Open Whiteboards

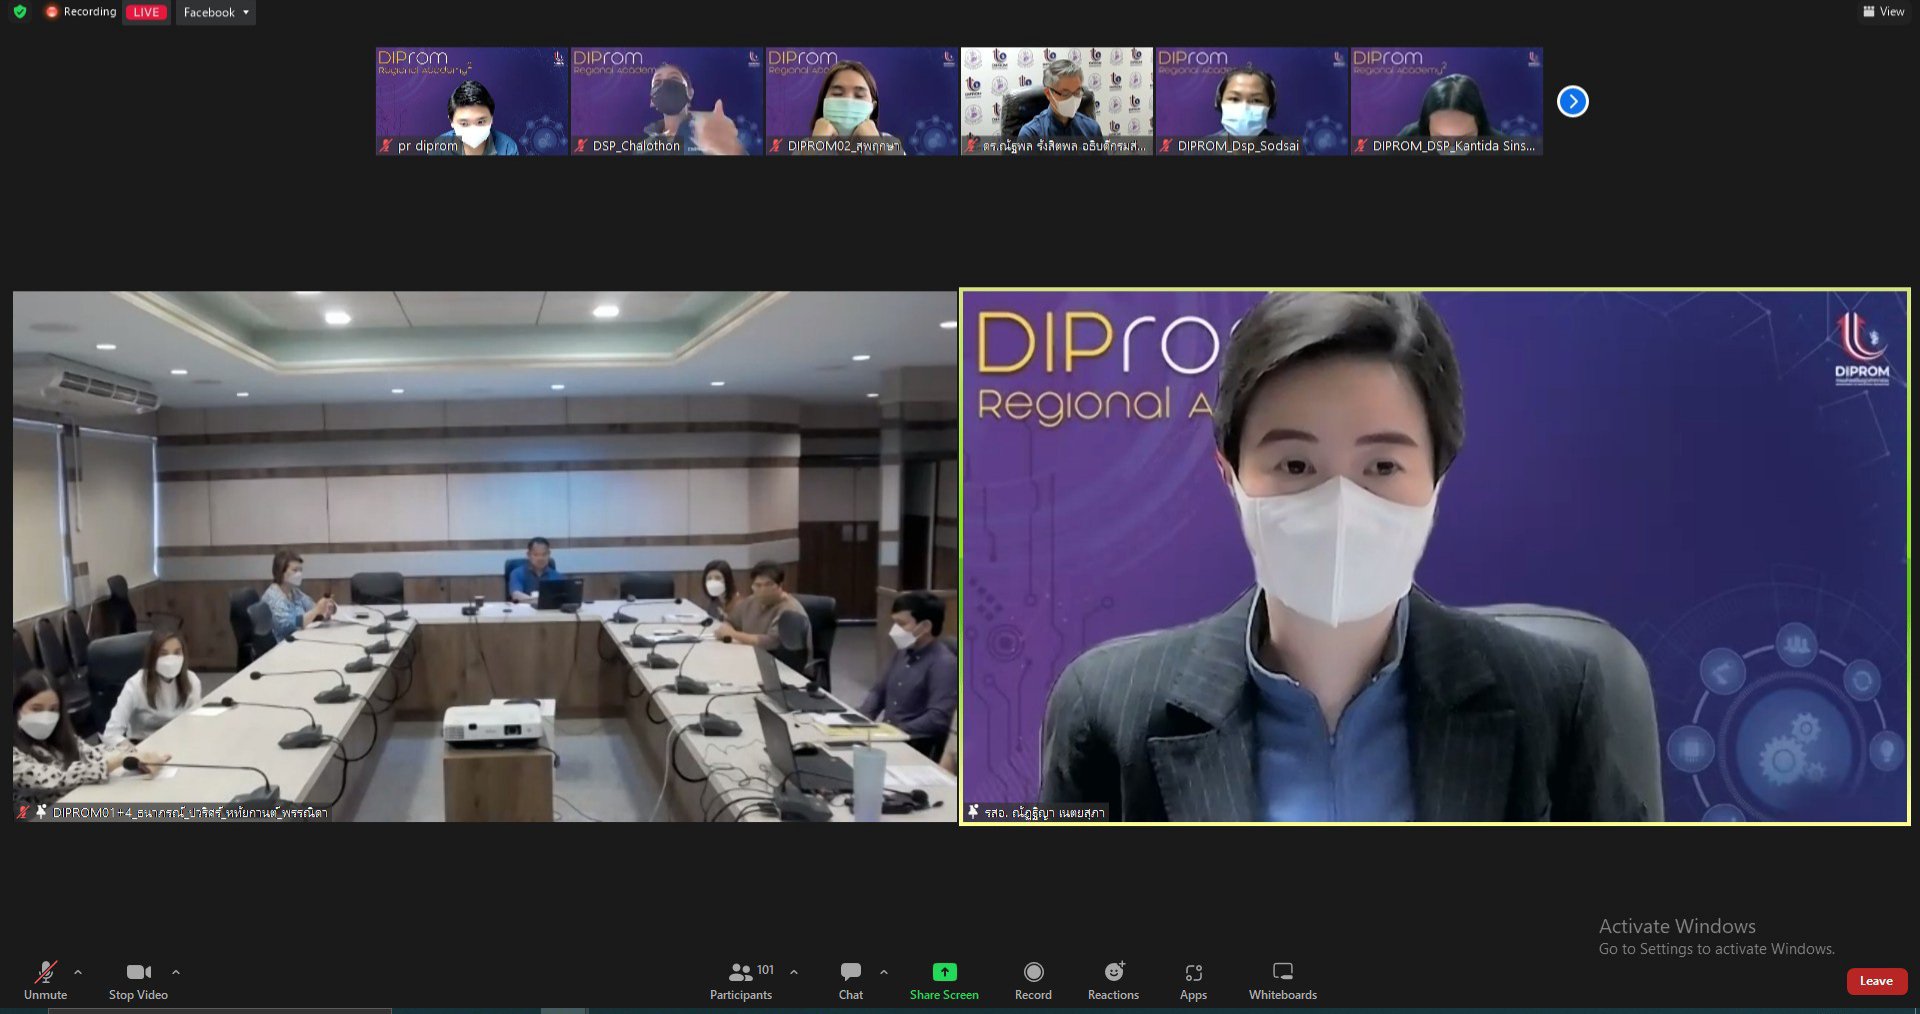point(1283,980)
